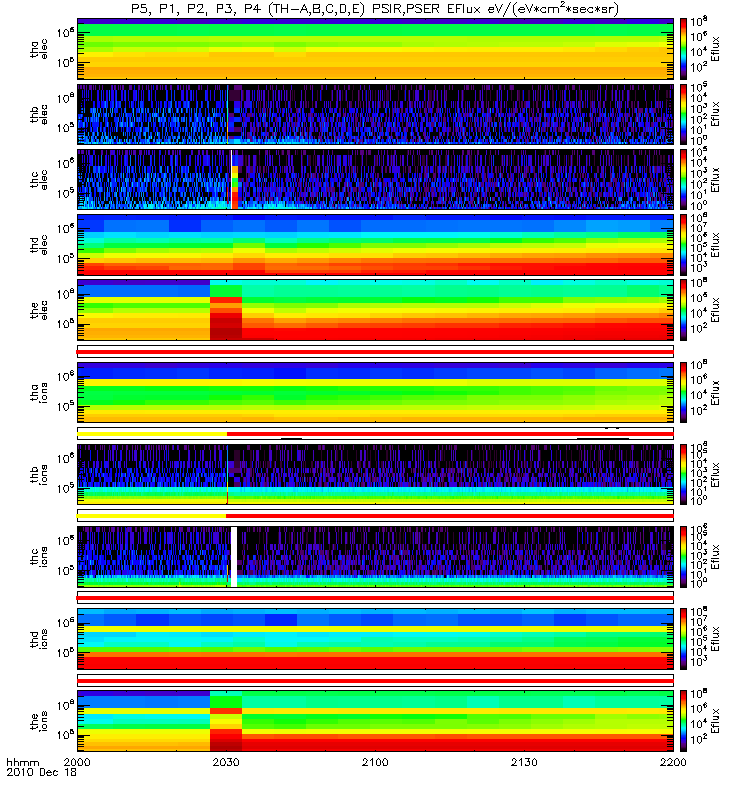
Task: Click the red status bar above thd ions panel
Action: 376,598
